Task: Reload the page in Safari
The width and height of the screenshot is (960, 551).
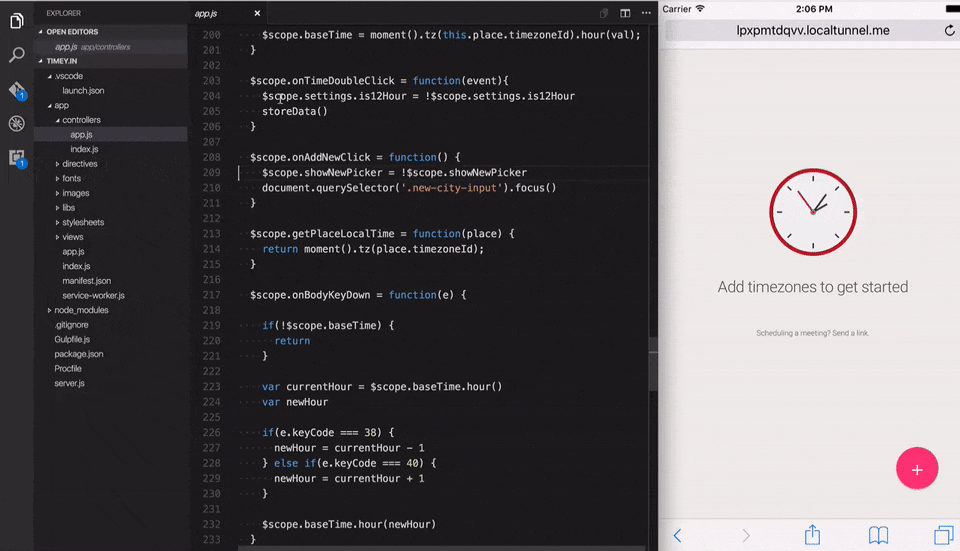Action: point(949,31)
